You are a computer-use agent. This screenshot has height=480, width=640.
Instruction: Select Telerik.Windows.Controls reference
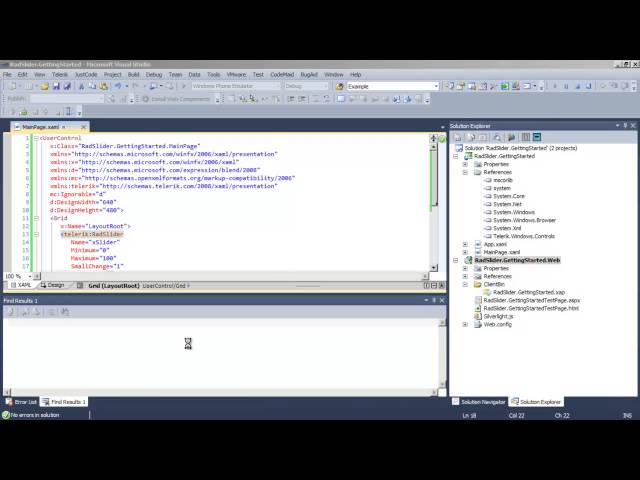click(524, 236)
